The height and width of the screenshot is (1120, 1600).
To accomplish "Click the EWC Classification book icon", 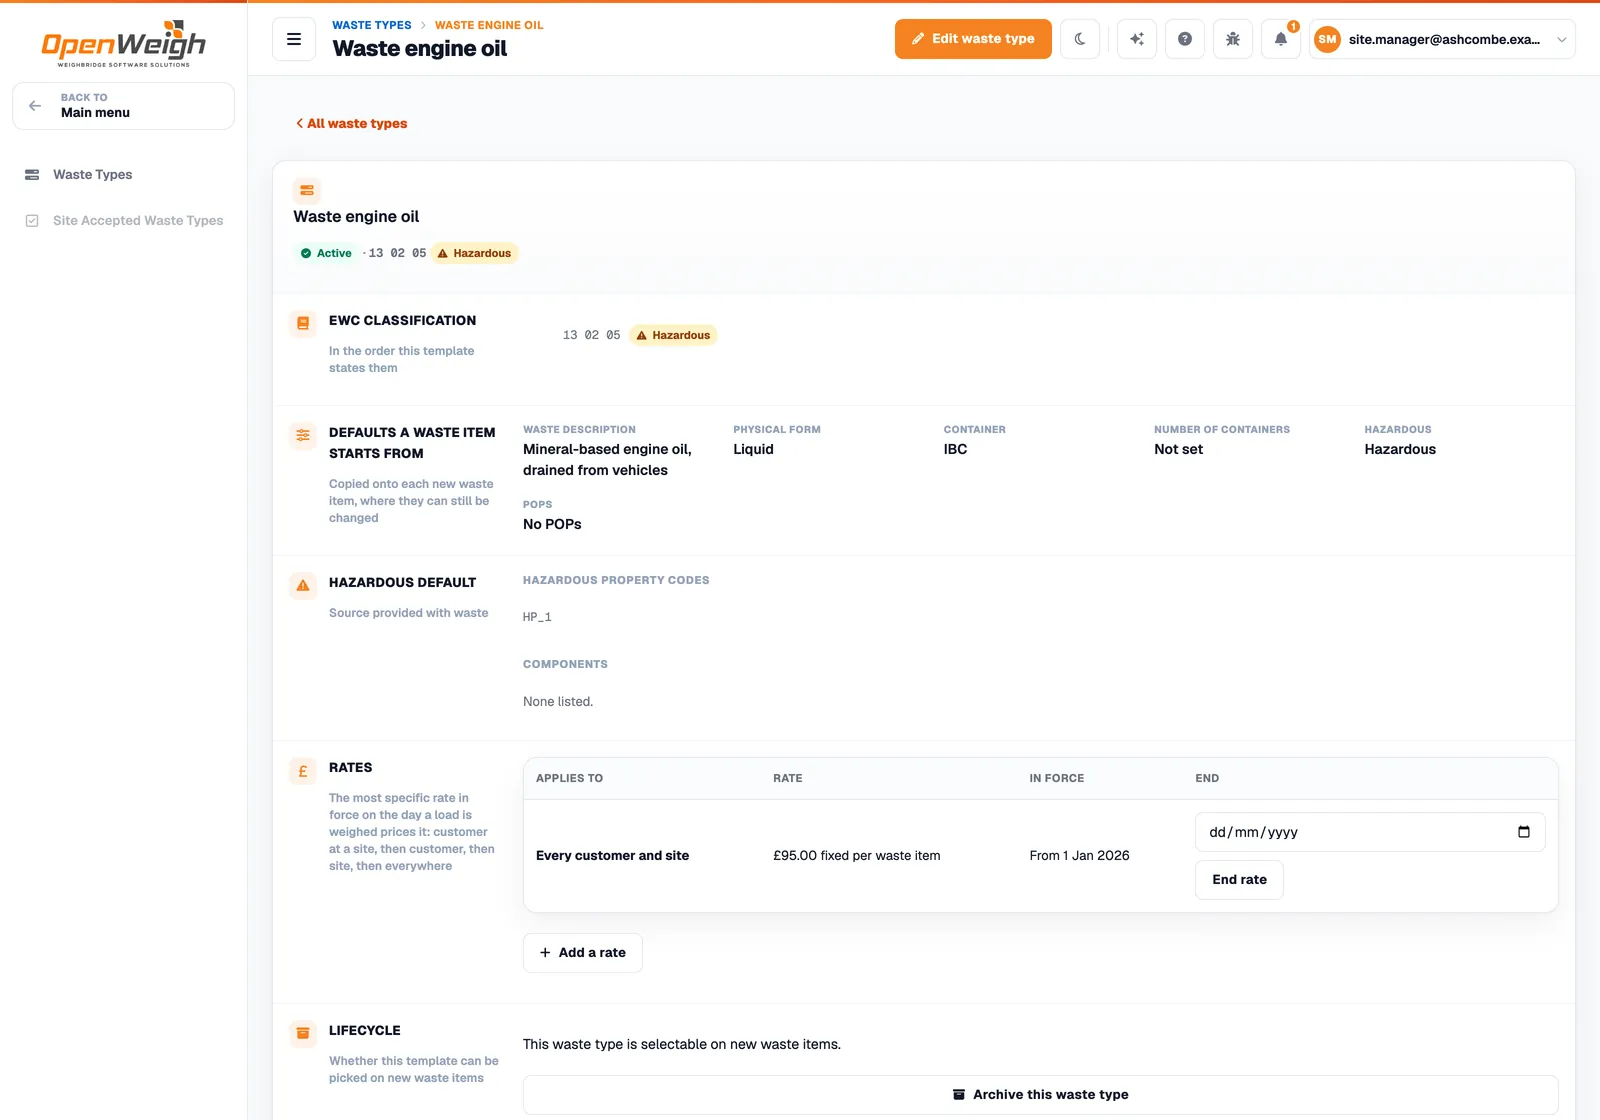I will pyautogui.click(x=303, y=323).
